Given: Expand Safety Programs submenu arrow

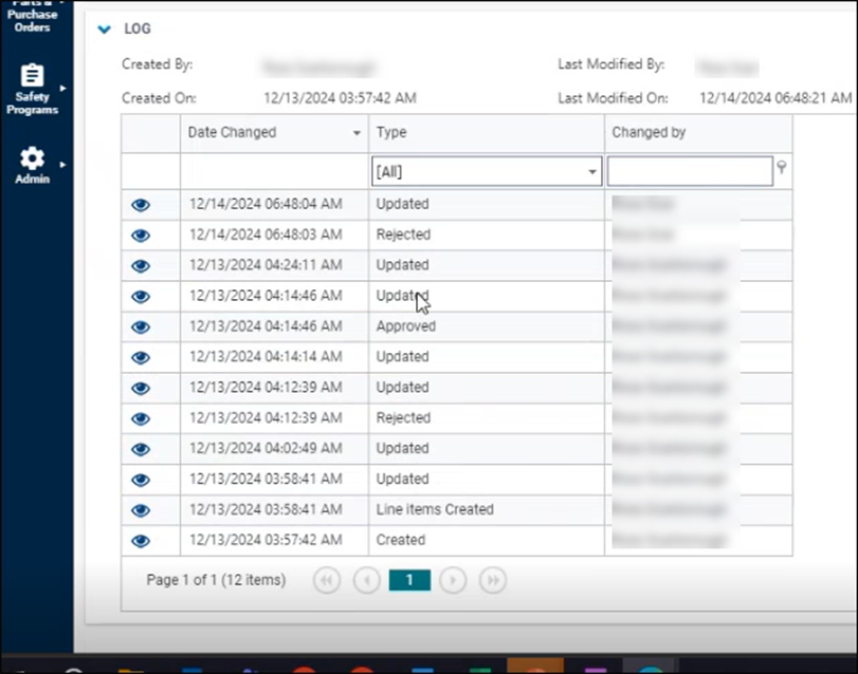Looking at the screenshot, I should point(63,88).
